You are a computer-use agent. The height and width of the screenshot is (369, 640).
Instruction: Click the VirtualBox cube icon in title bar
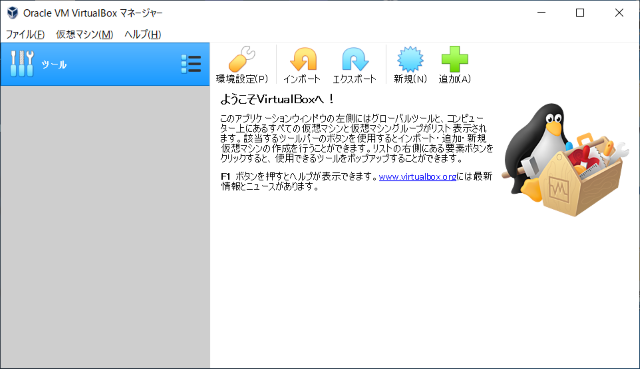pyautogui.click(x=13, y=13)
